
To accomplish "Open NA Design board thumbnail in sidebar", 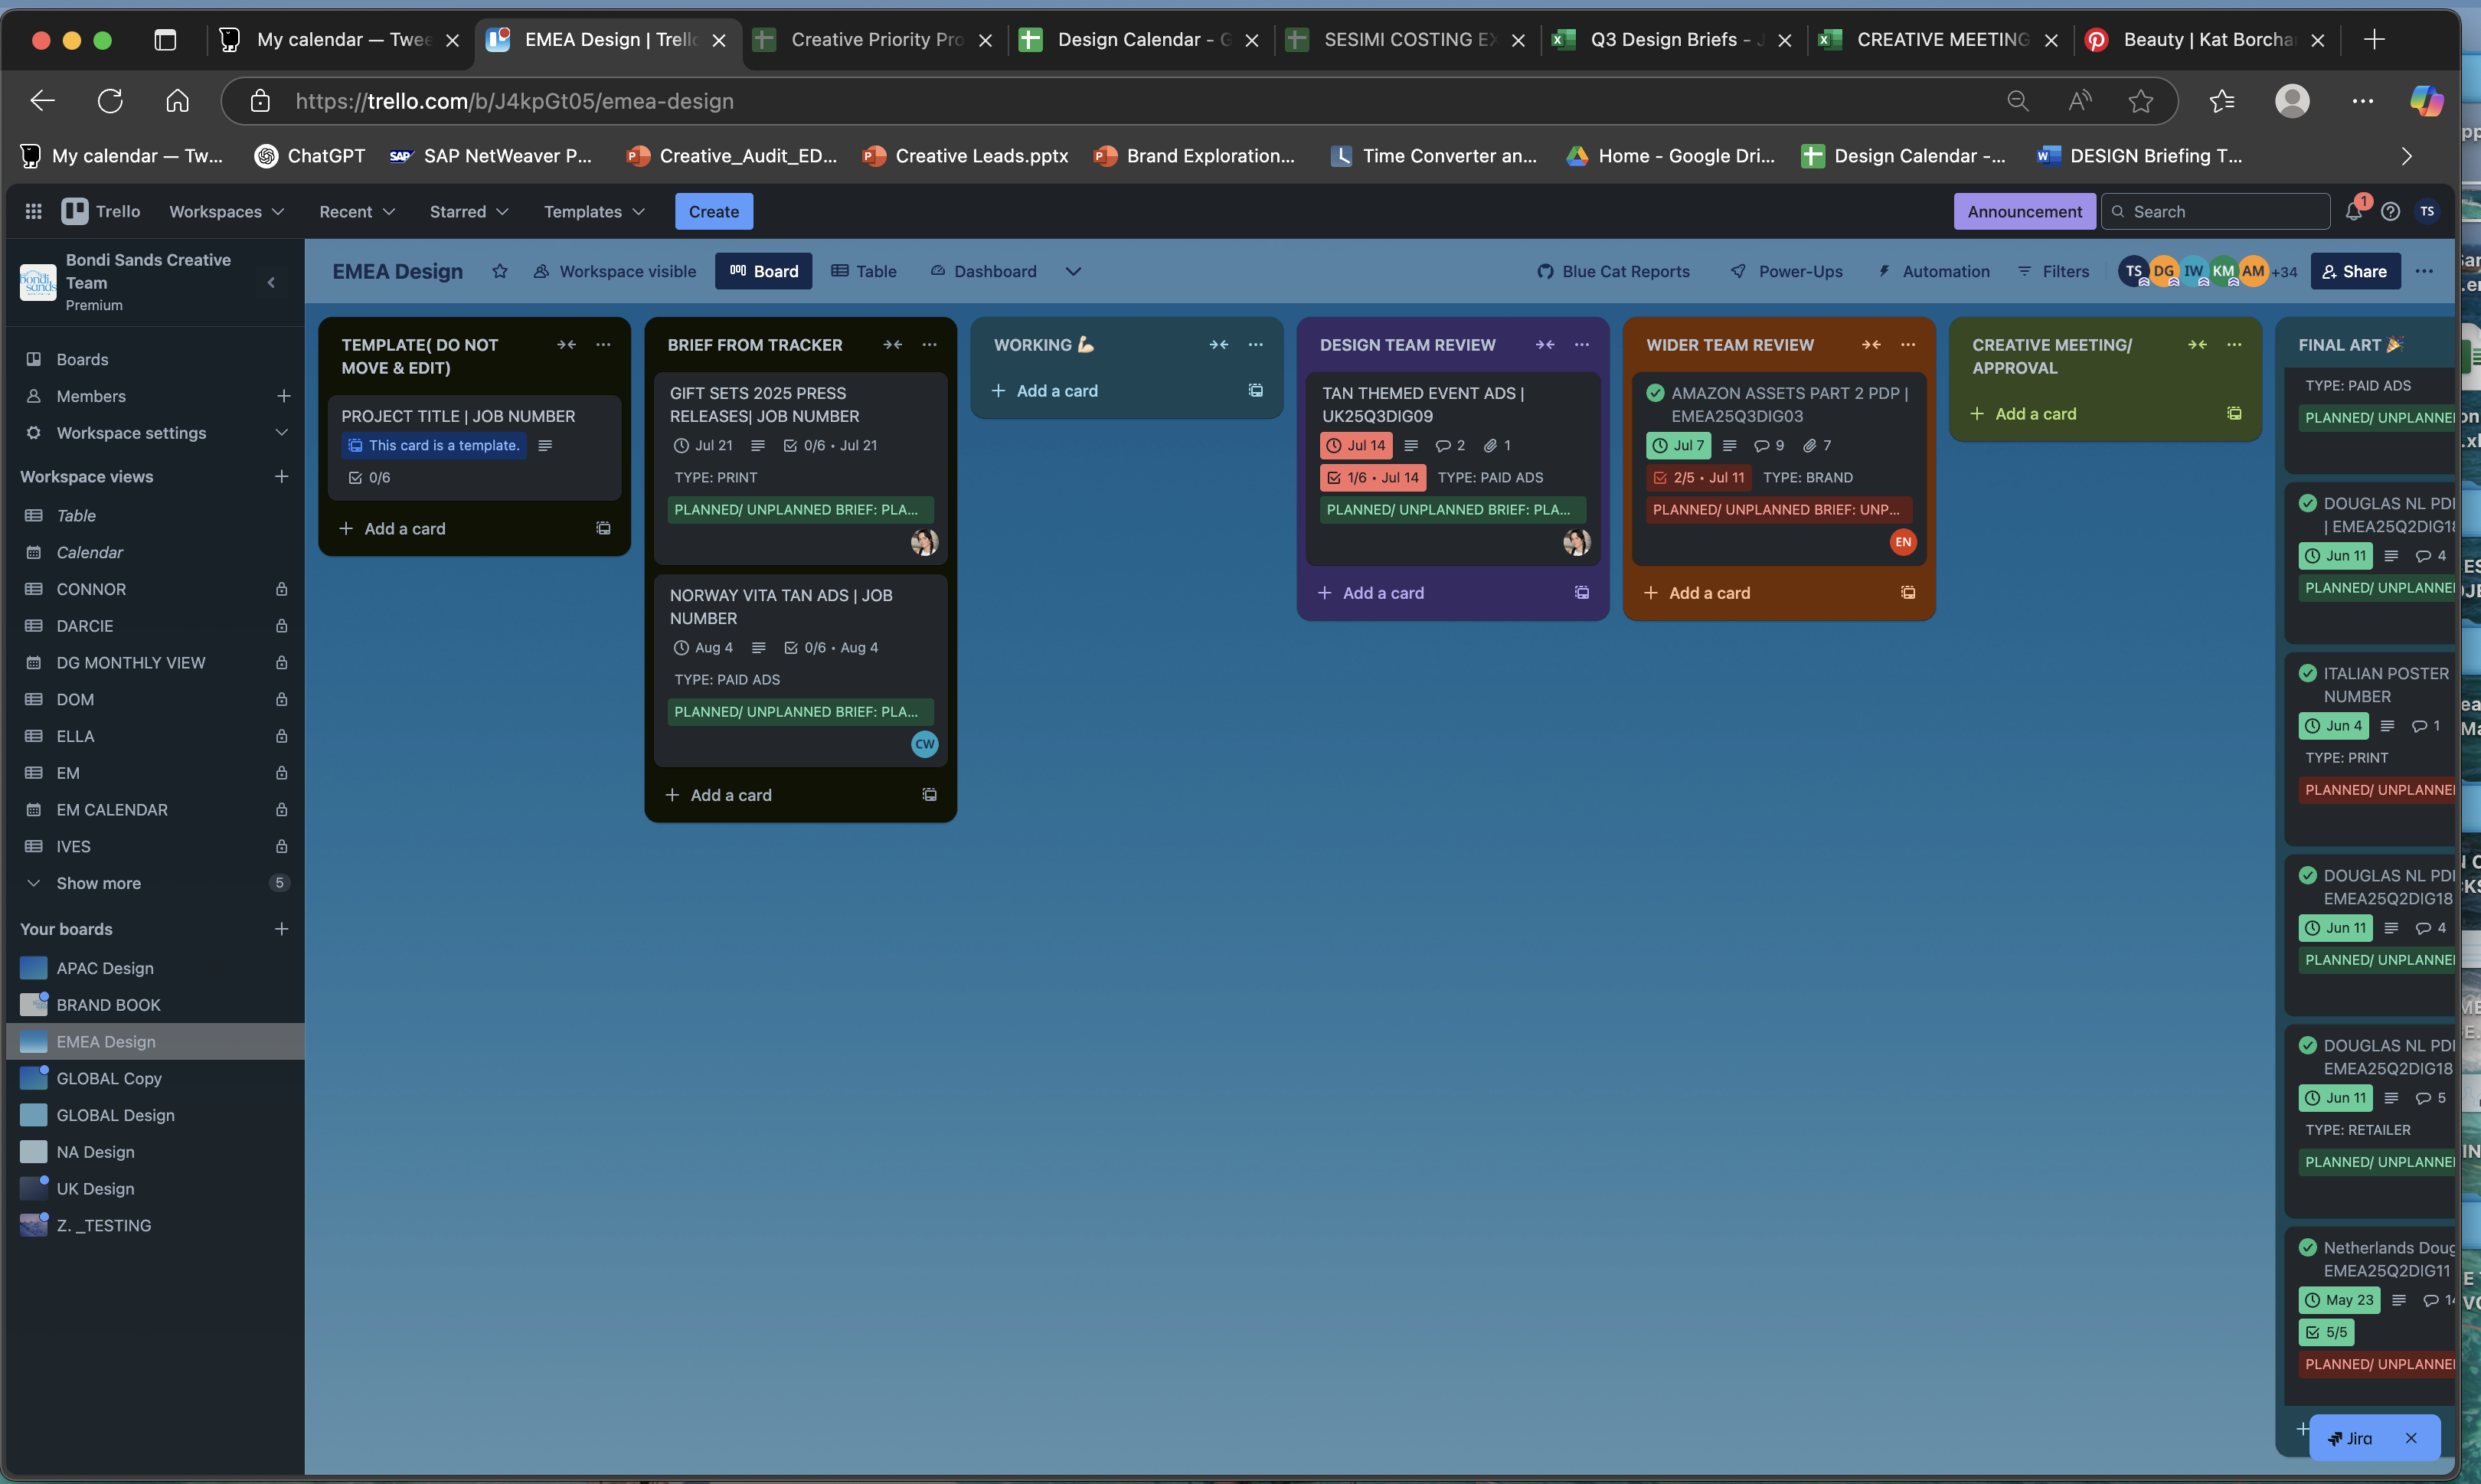I will tap(33, 1152).
